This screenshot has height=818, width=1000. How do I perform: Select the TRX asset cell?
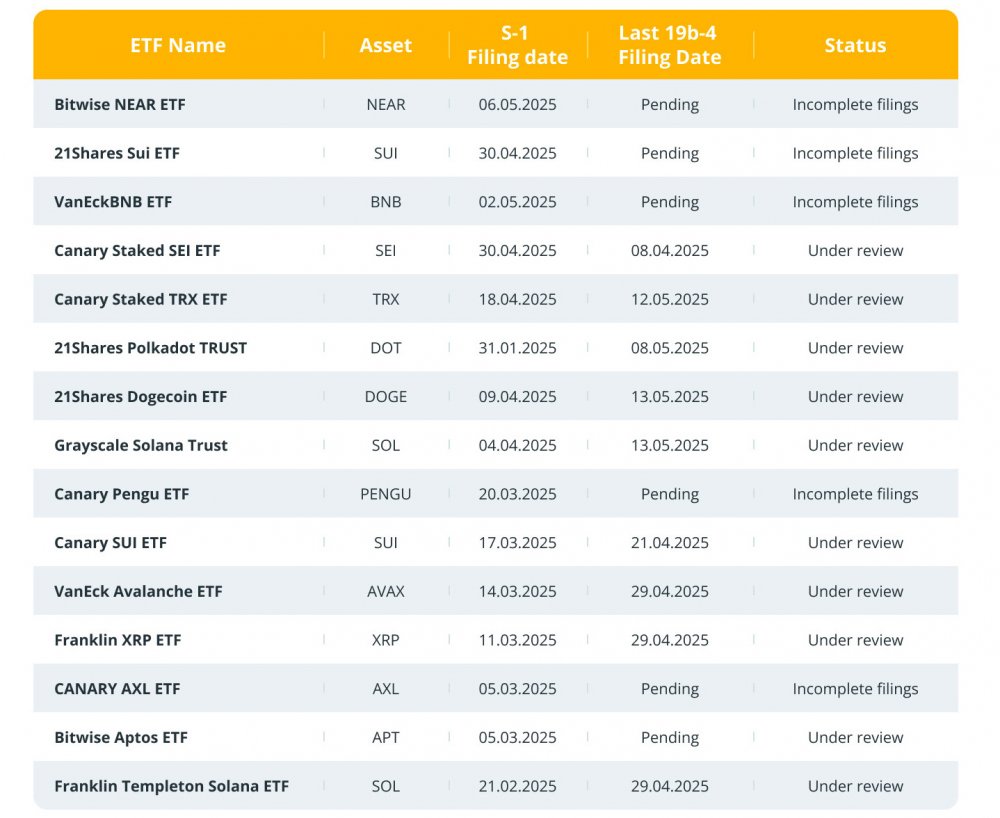coord(386,299)
